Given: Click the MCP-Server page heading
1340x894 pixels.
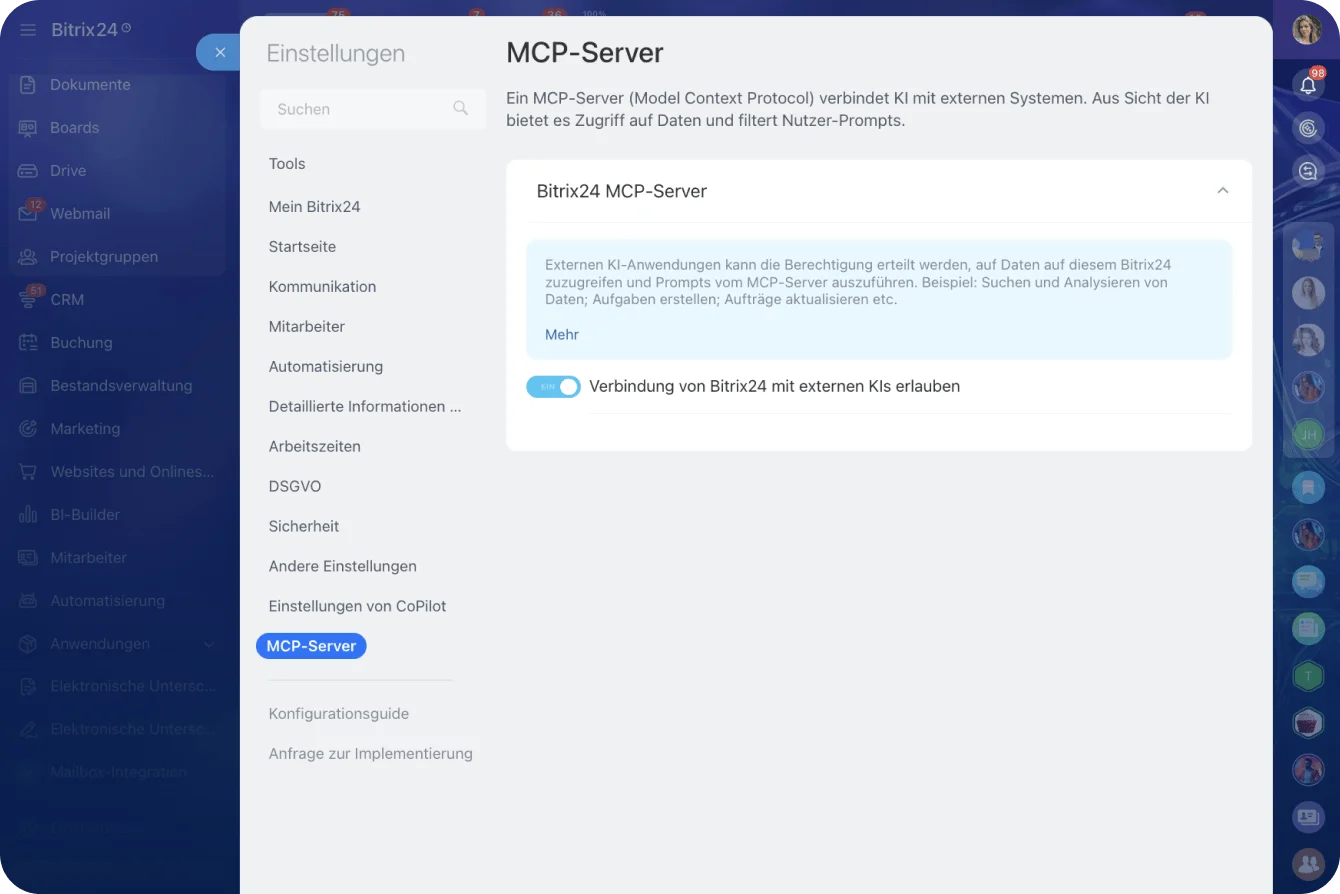Looking at the screenshot, I should [585, 52].
